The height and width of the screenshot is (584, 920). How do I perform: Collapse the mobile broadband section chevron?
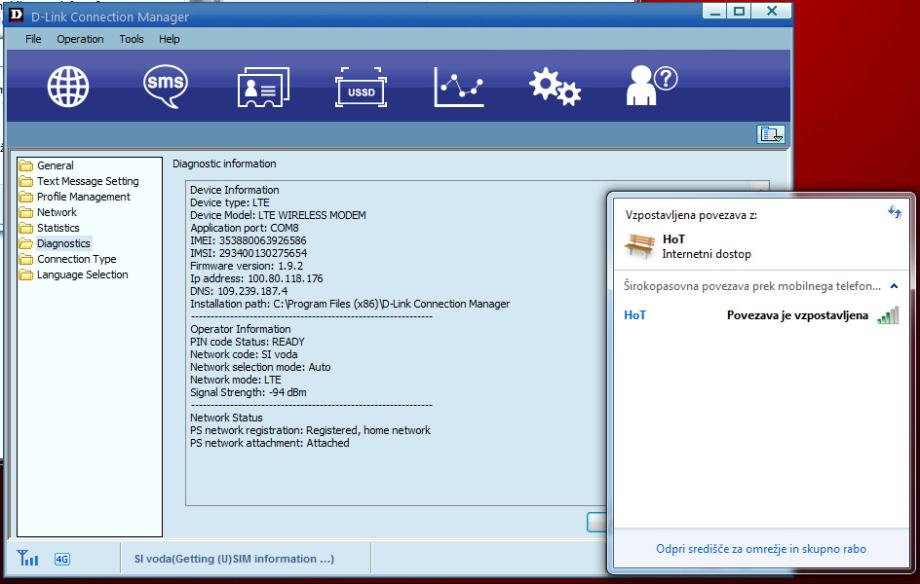pyautogui.click(x=893, y=287)
